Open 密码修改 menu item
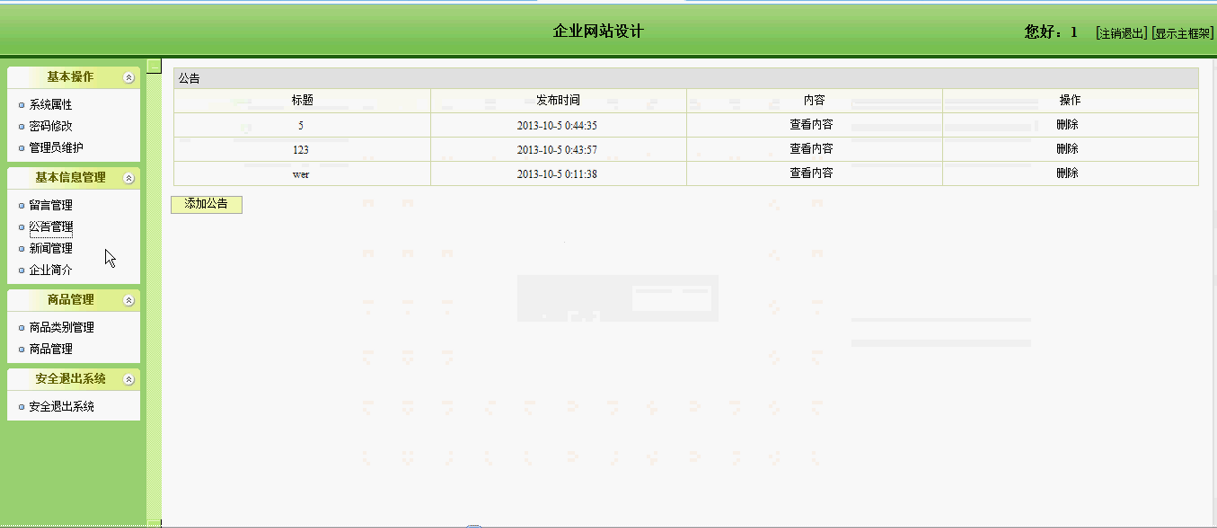Viewport: 1217px width, 528px height. pyautogui.click(x=51, y=126)
